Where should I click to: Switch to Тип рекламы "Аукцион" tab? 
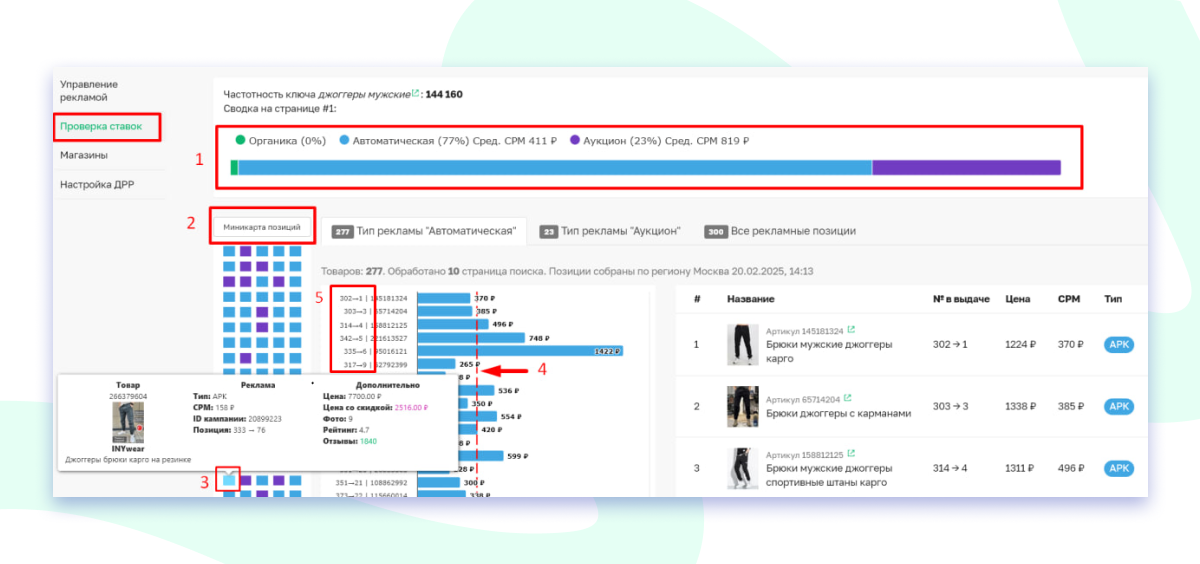click(610, 231)
